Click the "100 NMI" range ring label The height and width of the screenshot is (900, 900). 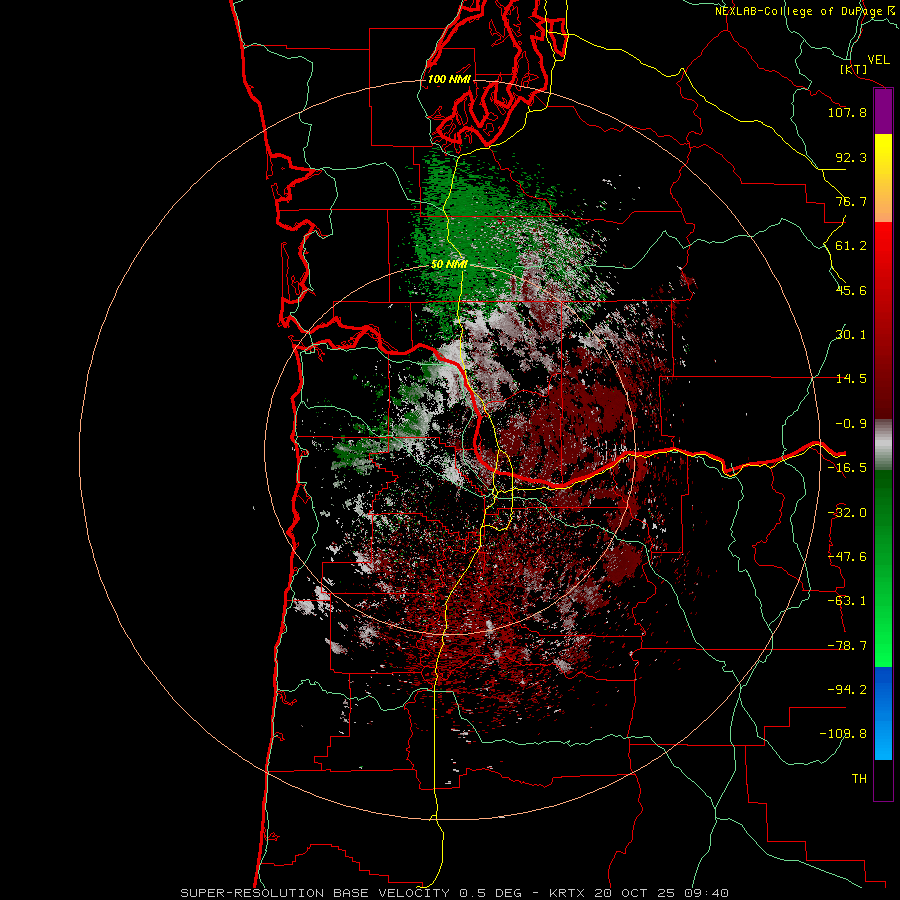449,79
